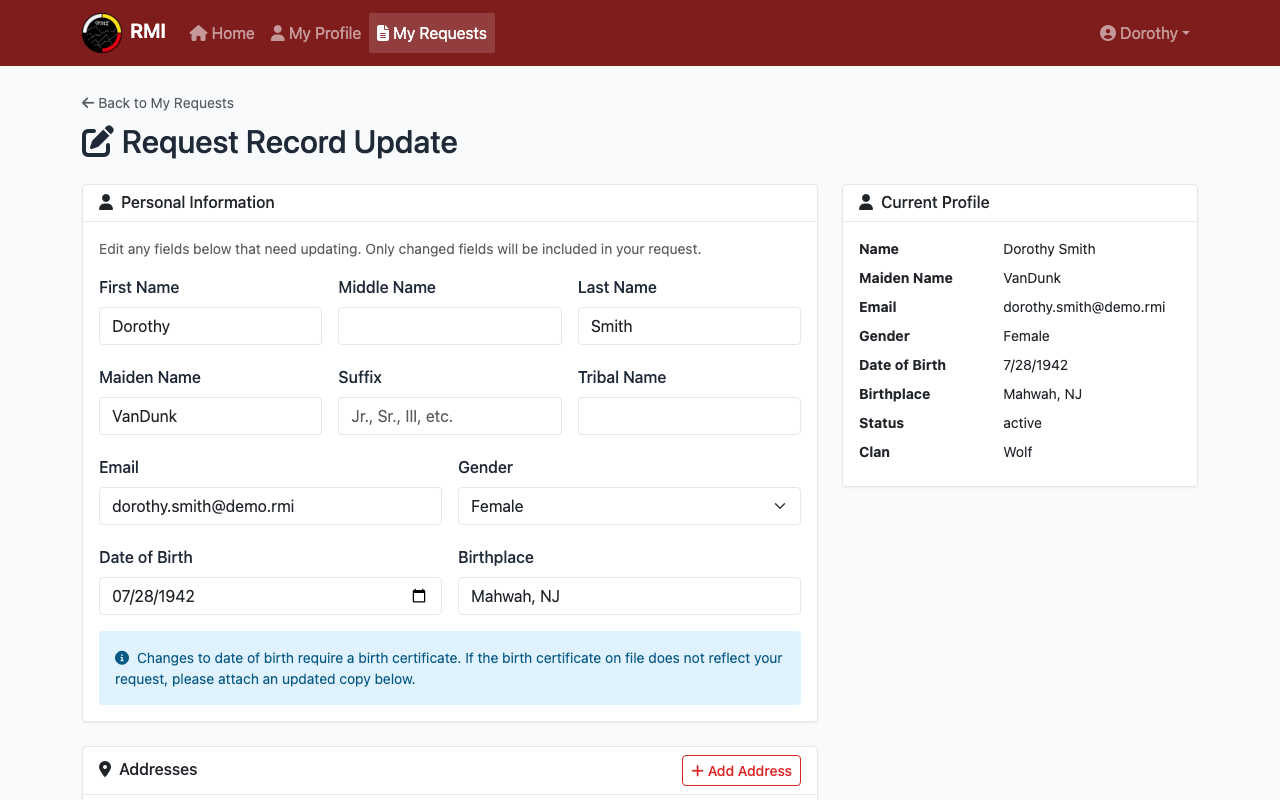Expand the Dorothy account menu
Screen dimensions: 1280x800
1144,33
